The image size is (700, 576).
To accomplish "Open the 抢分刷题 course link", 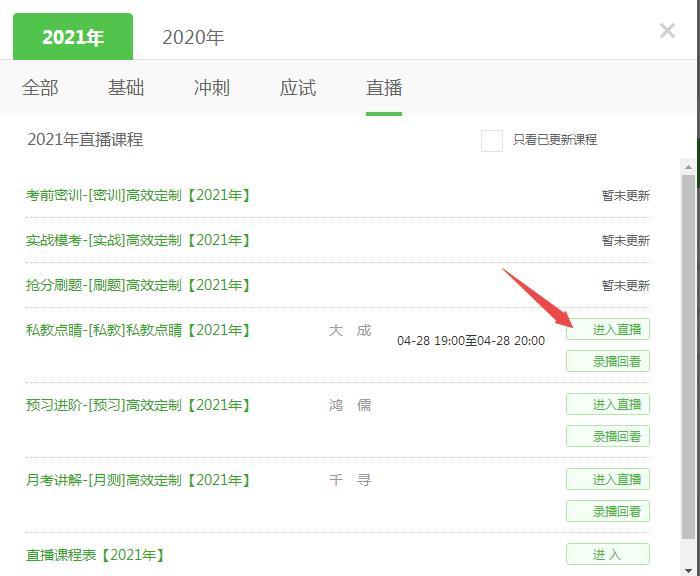I will pyautogui.click(x=138, y=285).
